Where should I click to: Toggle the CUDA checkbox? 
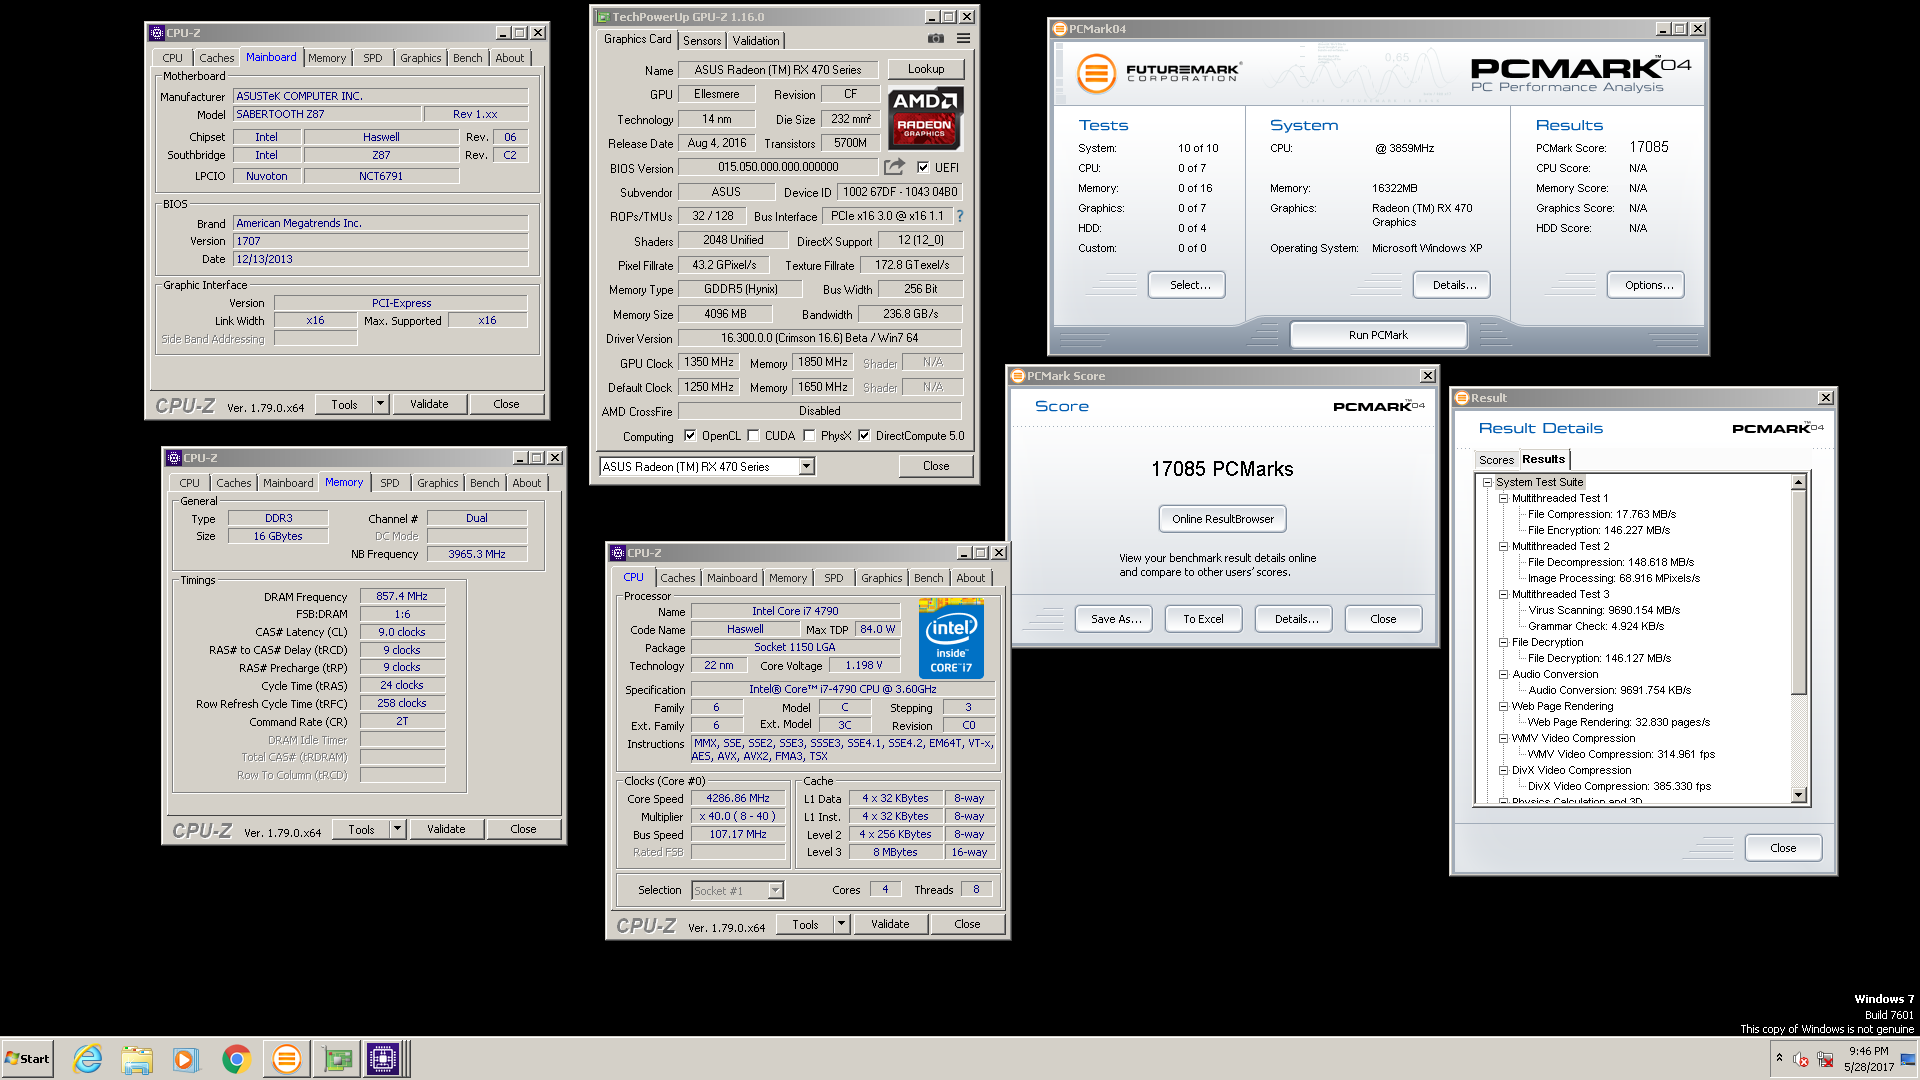click(753, 436)
